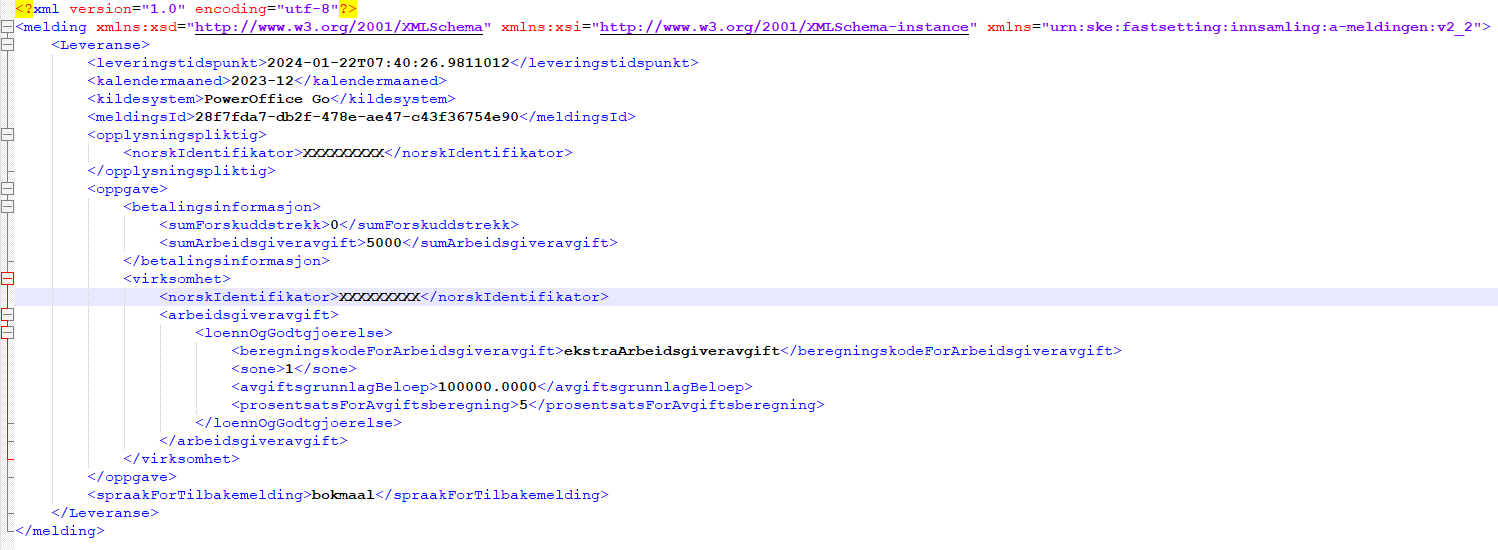
Task: Click the encoding "utf-8" attribute
Action: pos(267,9)
